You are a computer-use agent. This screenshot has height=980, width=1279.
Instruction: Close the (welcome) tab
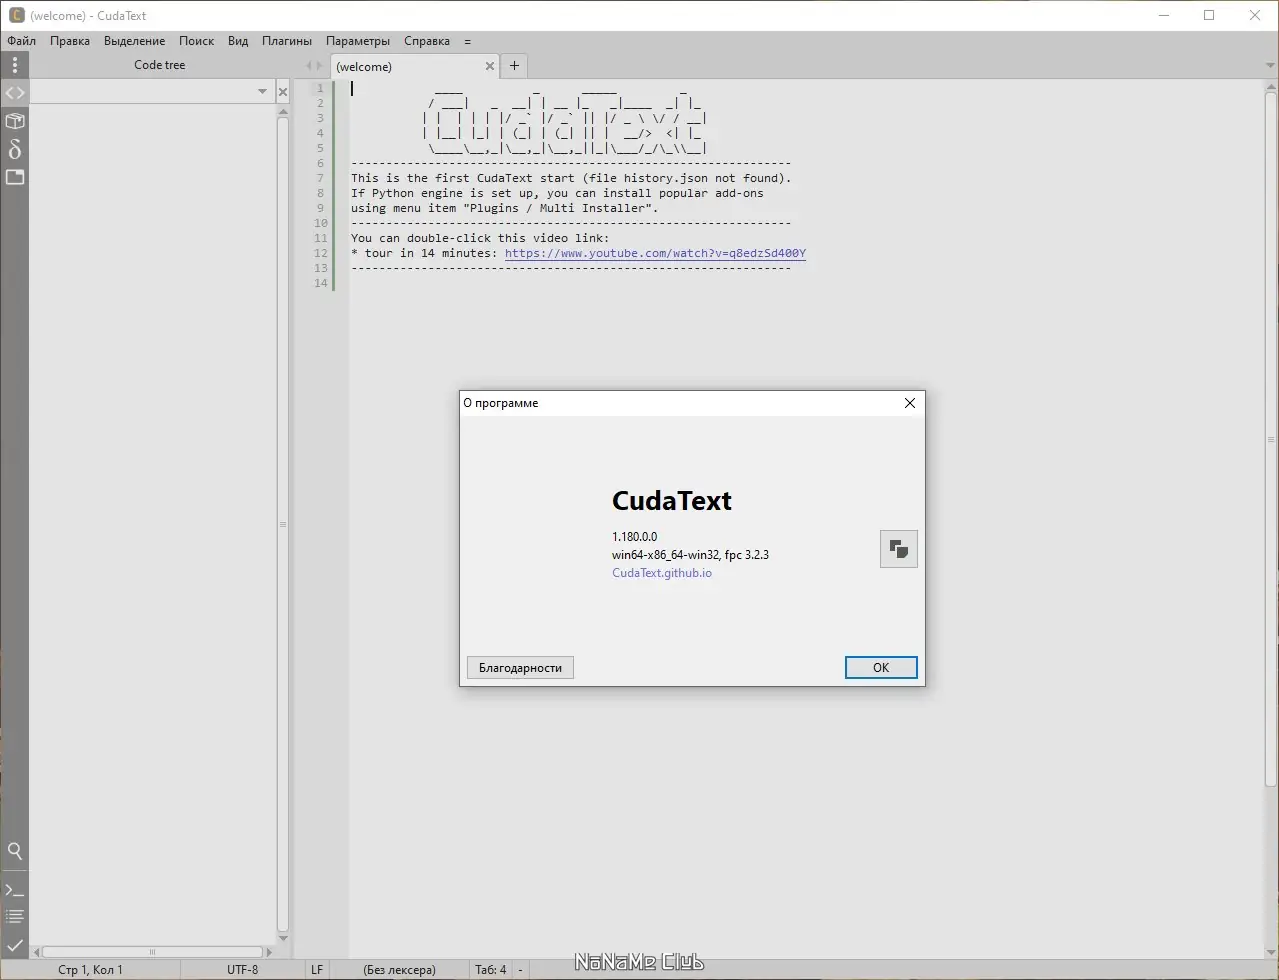point(490,66)
